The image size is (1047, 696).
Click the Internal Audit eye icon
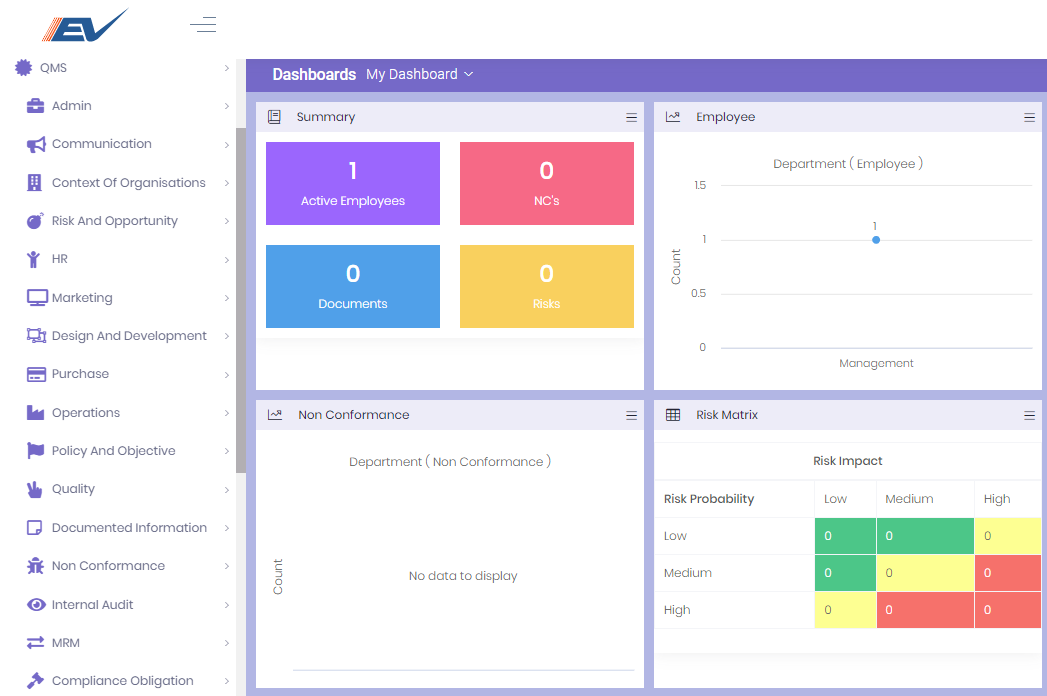pyautogui.click(x=36, y=605)
